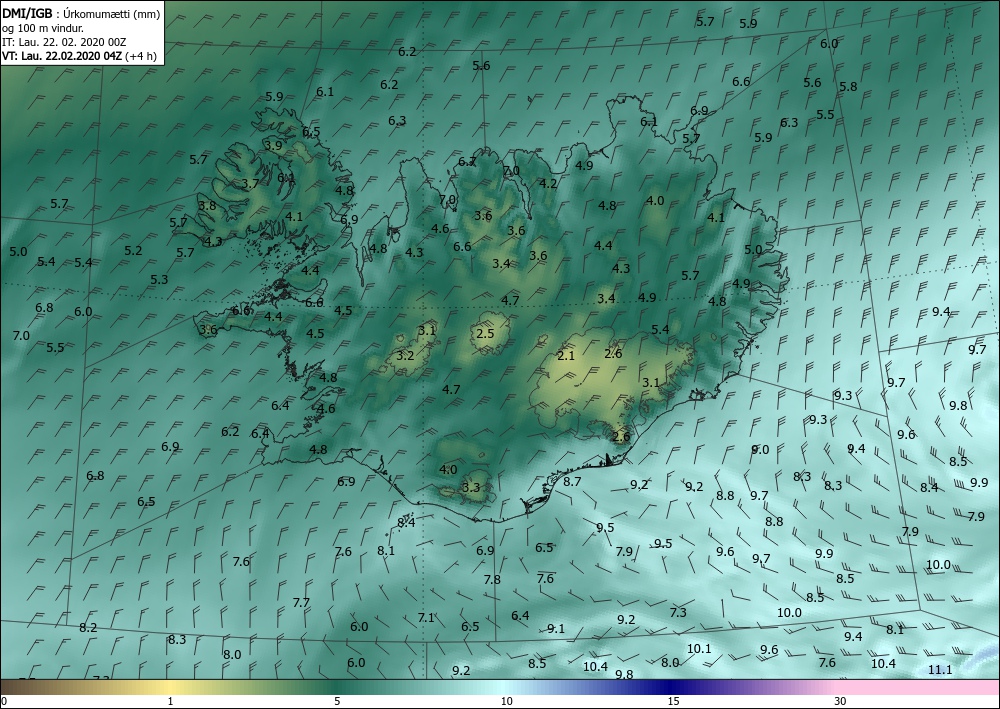Viewport: 1000px width, 709px height.
Task: Click the 6.7 value on the map
Action: tap(467, 162)
